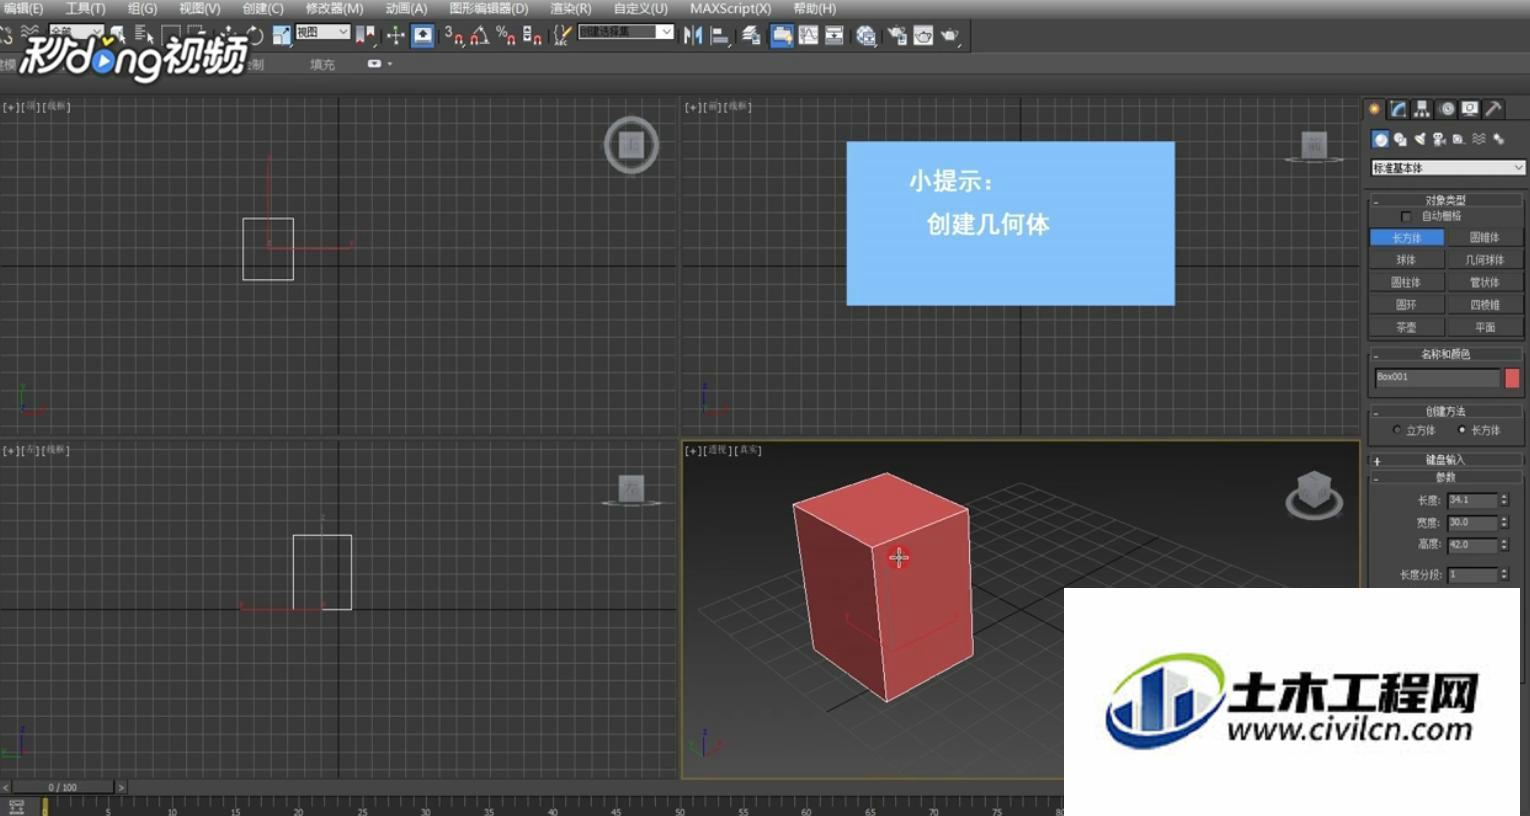
Task: Click the 球体 primitive button
Action: click(x=1406, y=260)
